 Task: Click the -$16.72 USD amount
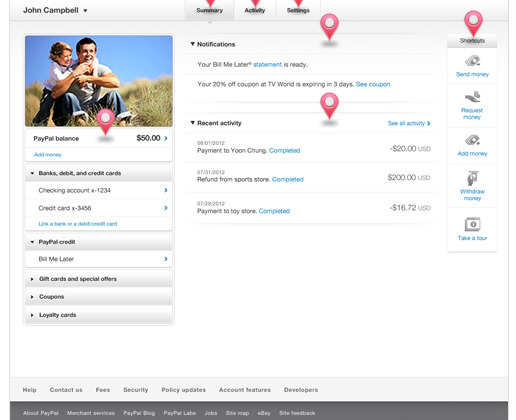click(x=410, y=208)
